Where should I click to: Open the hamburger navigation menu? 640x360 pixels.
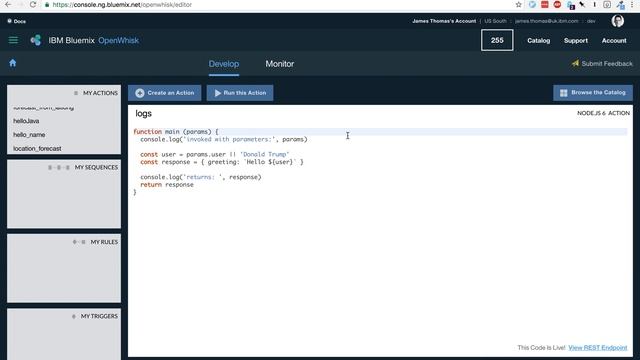13,40
